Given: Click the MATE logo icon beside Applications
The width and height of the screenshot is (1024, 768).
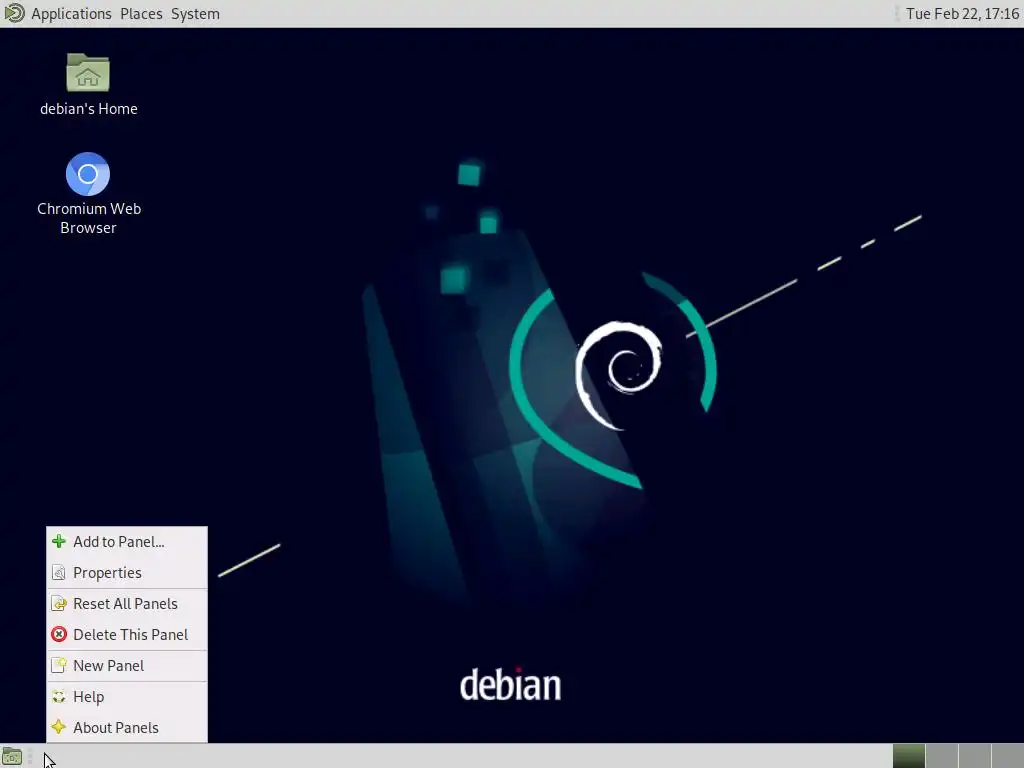Looking at the screenshot, I should tap(14, 13).
